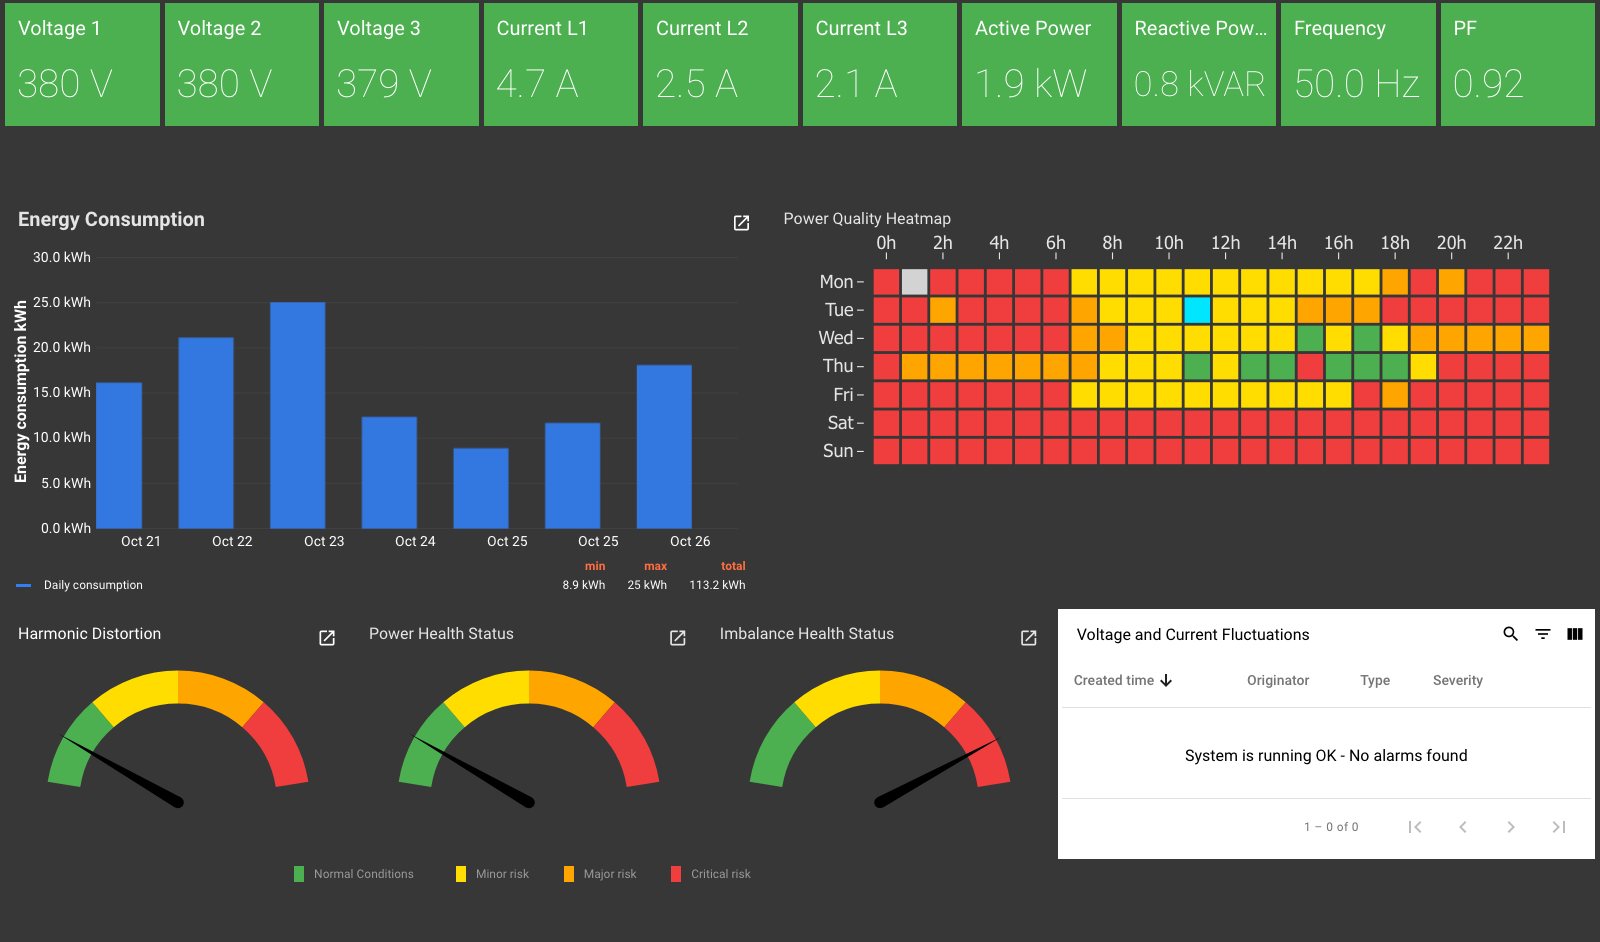
Task: Expand the Power Health Status widget
Action: coord(678,638)
